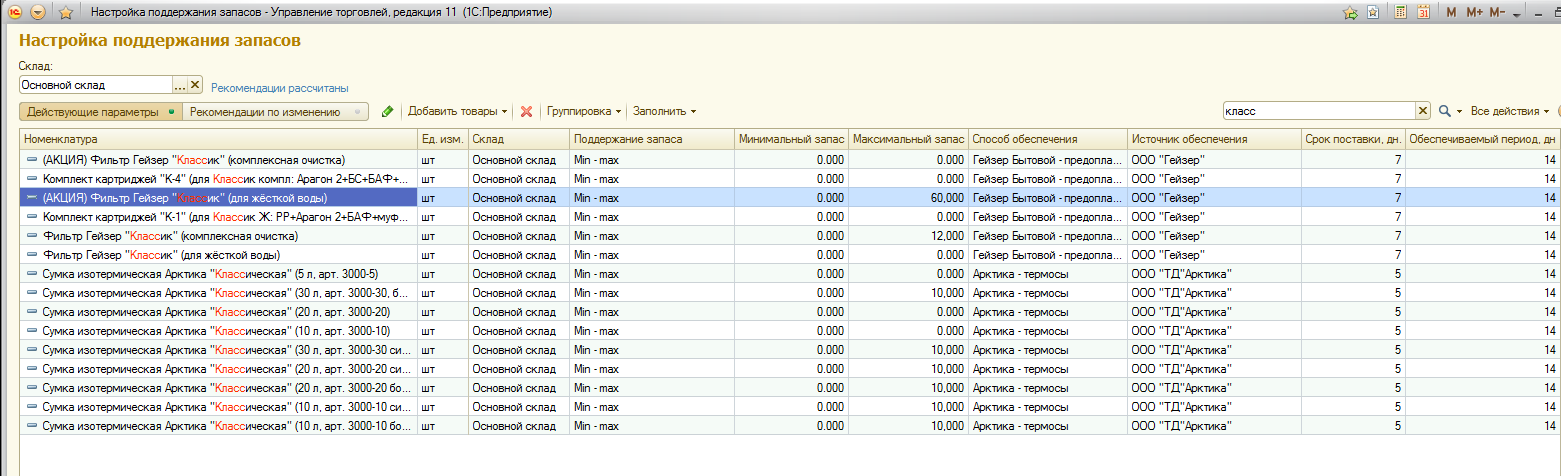Expand the 'Добавить товары' dropdown
The width and height of the screenshot is (1561, 476).
[458, 111]
